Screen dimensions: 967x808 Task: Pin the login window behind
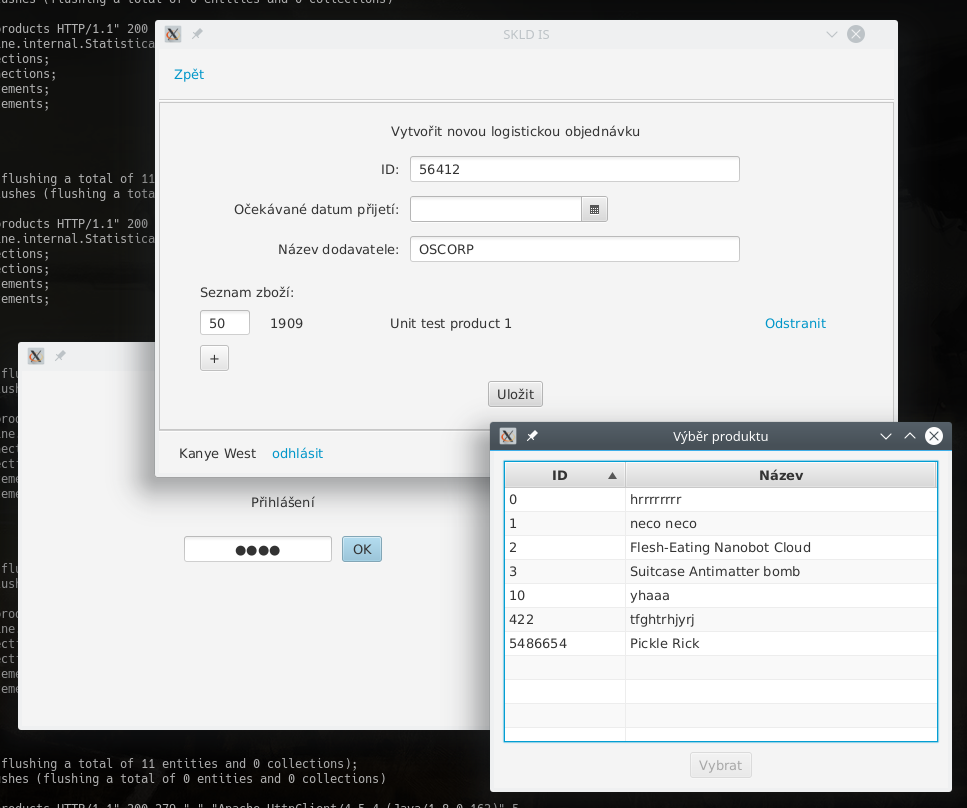tap(60, 356)
